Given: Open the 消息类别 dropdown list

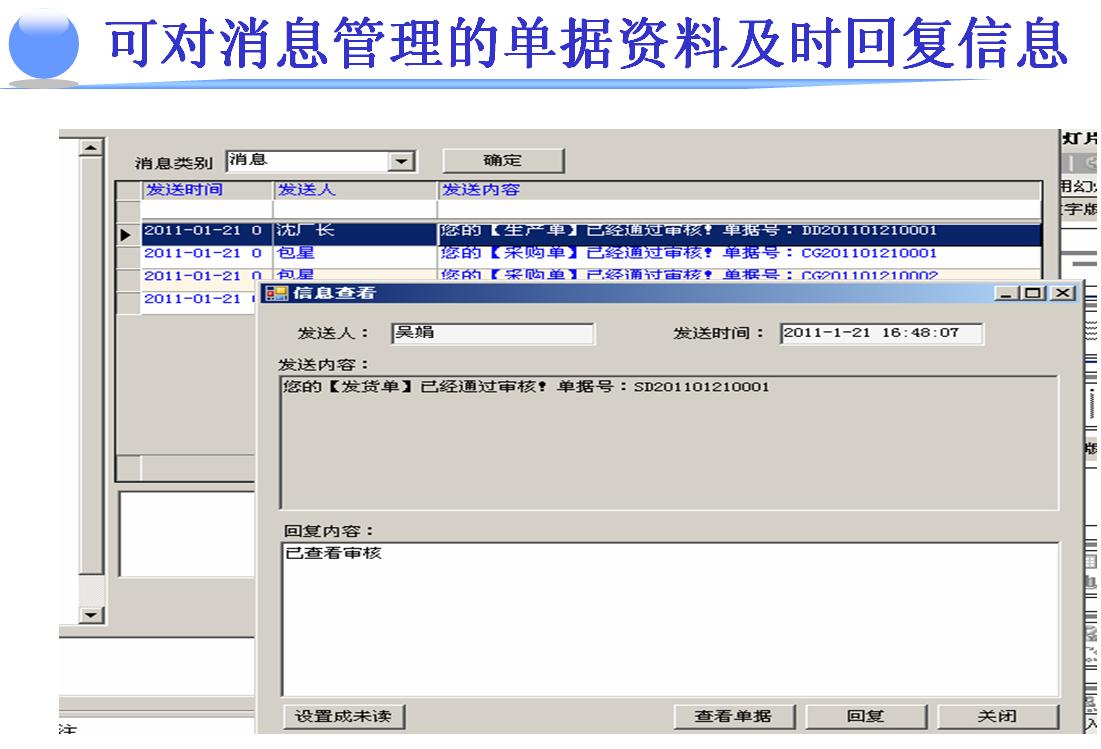Looking at the screenshot, I should [x=402, y=161].
